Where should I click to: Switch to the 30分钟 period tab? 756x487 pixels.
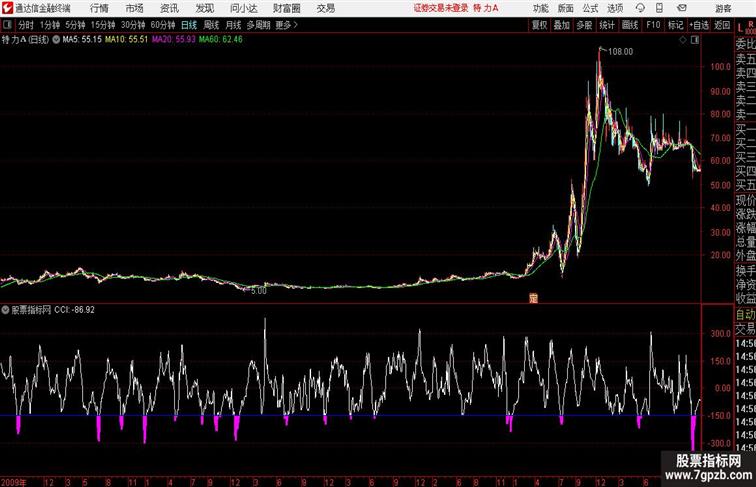[x=133, y=25]
